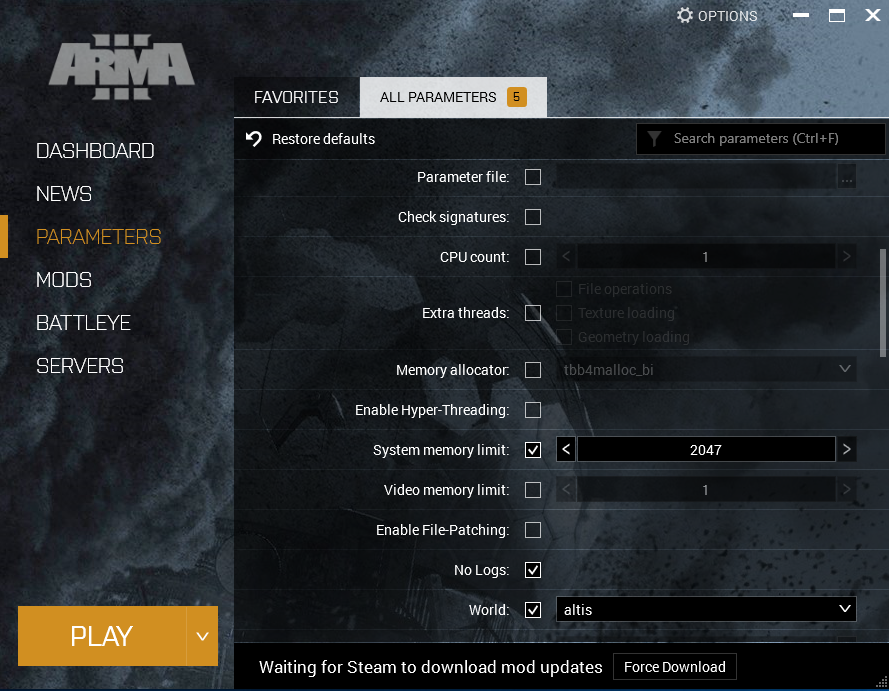Go to Dashboard section
The image size is (889, 691).
tap(95, 151)
